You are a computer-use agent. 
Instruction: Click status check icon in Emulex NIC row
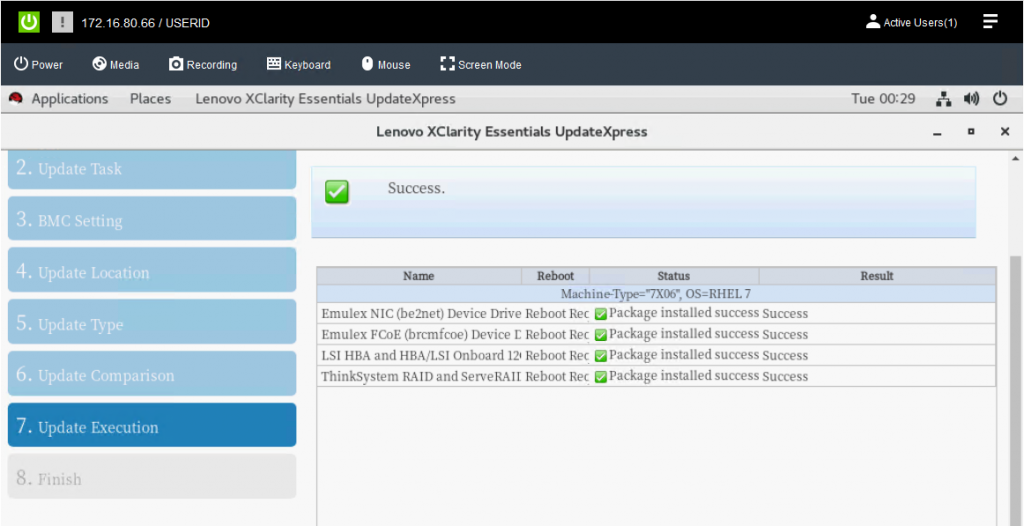(601, 314)
